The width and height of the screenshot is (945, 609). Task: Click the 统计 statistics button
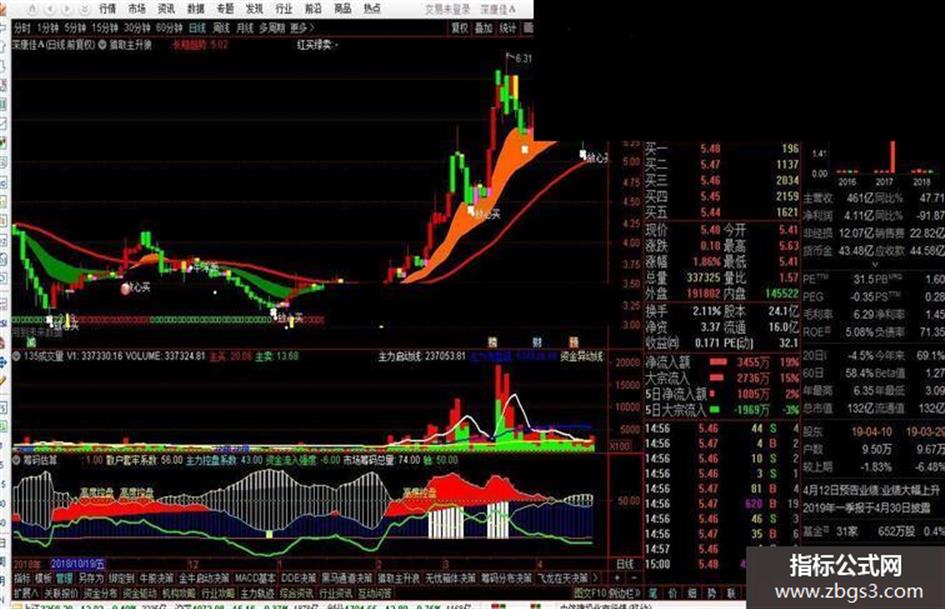[508, 28]
